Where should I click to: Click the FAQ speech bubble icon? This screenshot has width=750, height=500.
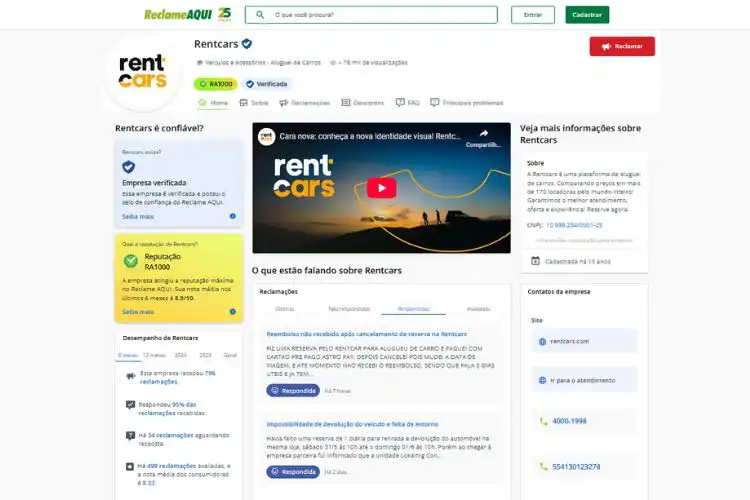[400, 102]
